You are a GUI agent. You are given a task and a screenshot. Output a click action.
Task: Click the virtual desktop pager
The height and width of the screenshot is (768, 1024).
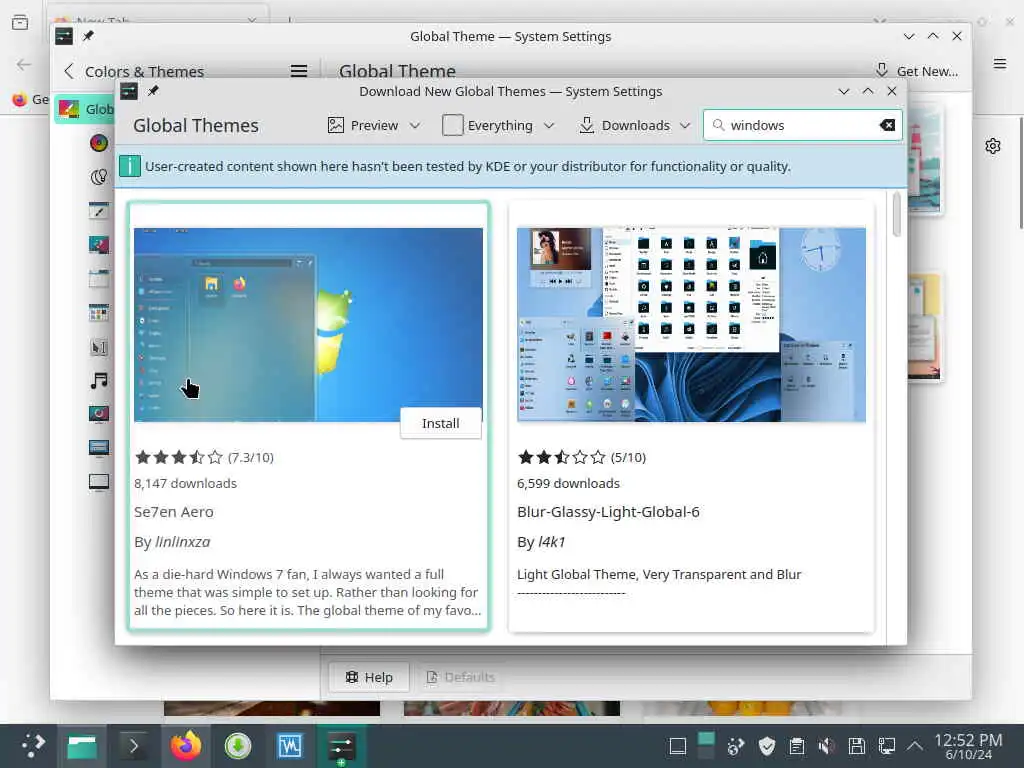tap(706, 746)
